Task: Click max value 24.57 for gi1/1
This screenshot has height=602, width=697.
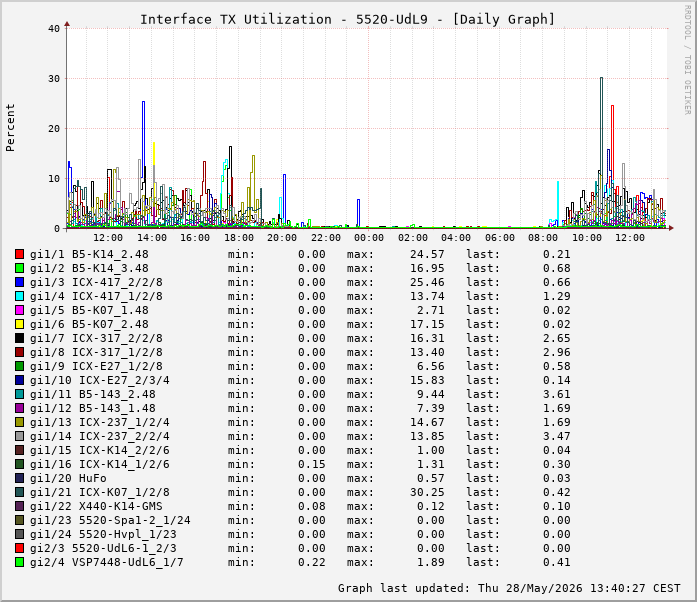Action: pyautogui.click(x=427, y=254)
